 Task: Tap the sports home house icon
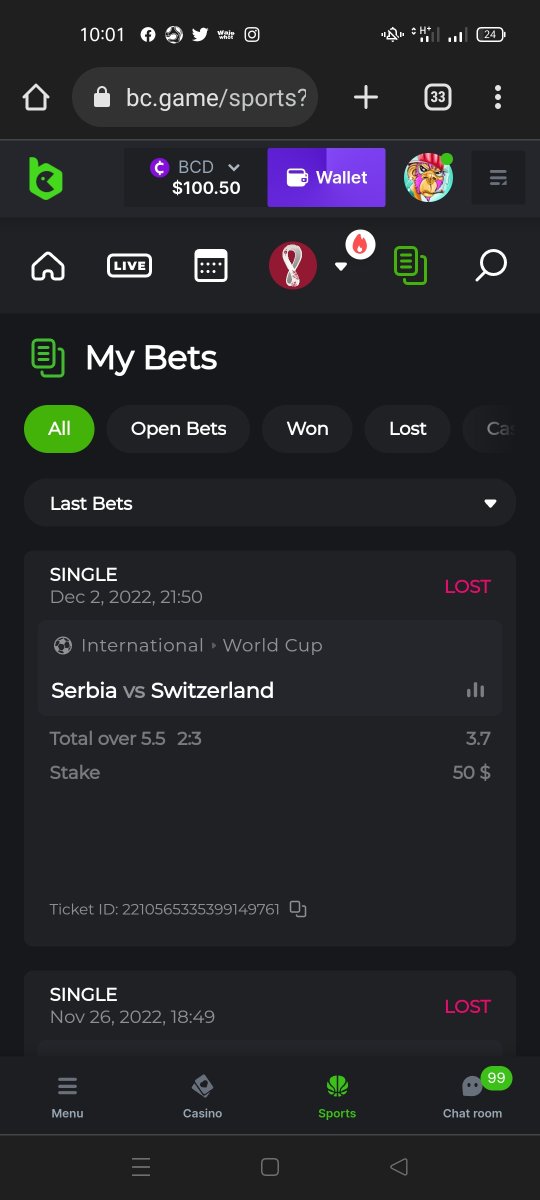(48, 266)
